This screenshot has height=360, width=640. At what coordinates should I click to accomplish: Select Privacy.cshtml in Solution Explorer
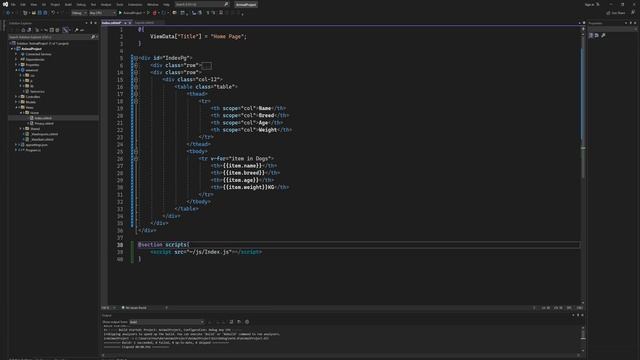tap(44, 123)
